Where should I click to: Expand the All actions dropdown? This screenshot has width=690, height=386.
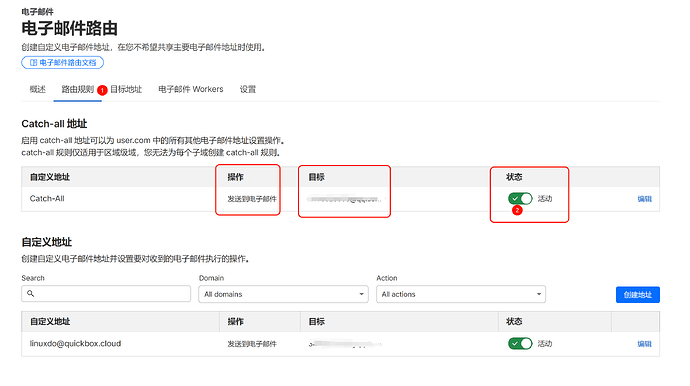tap(461, 294)
